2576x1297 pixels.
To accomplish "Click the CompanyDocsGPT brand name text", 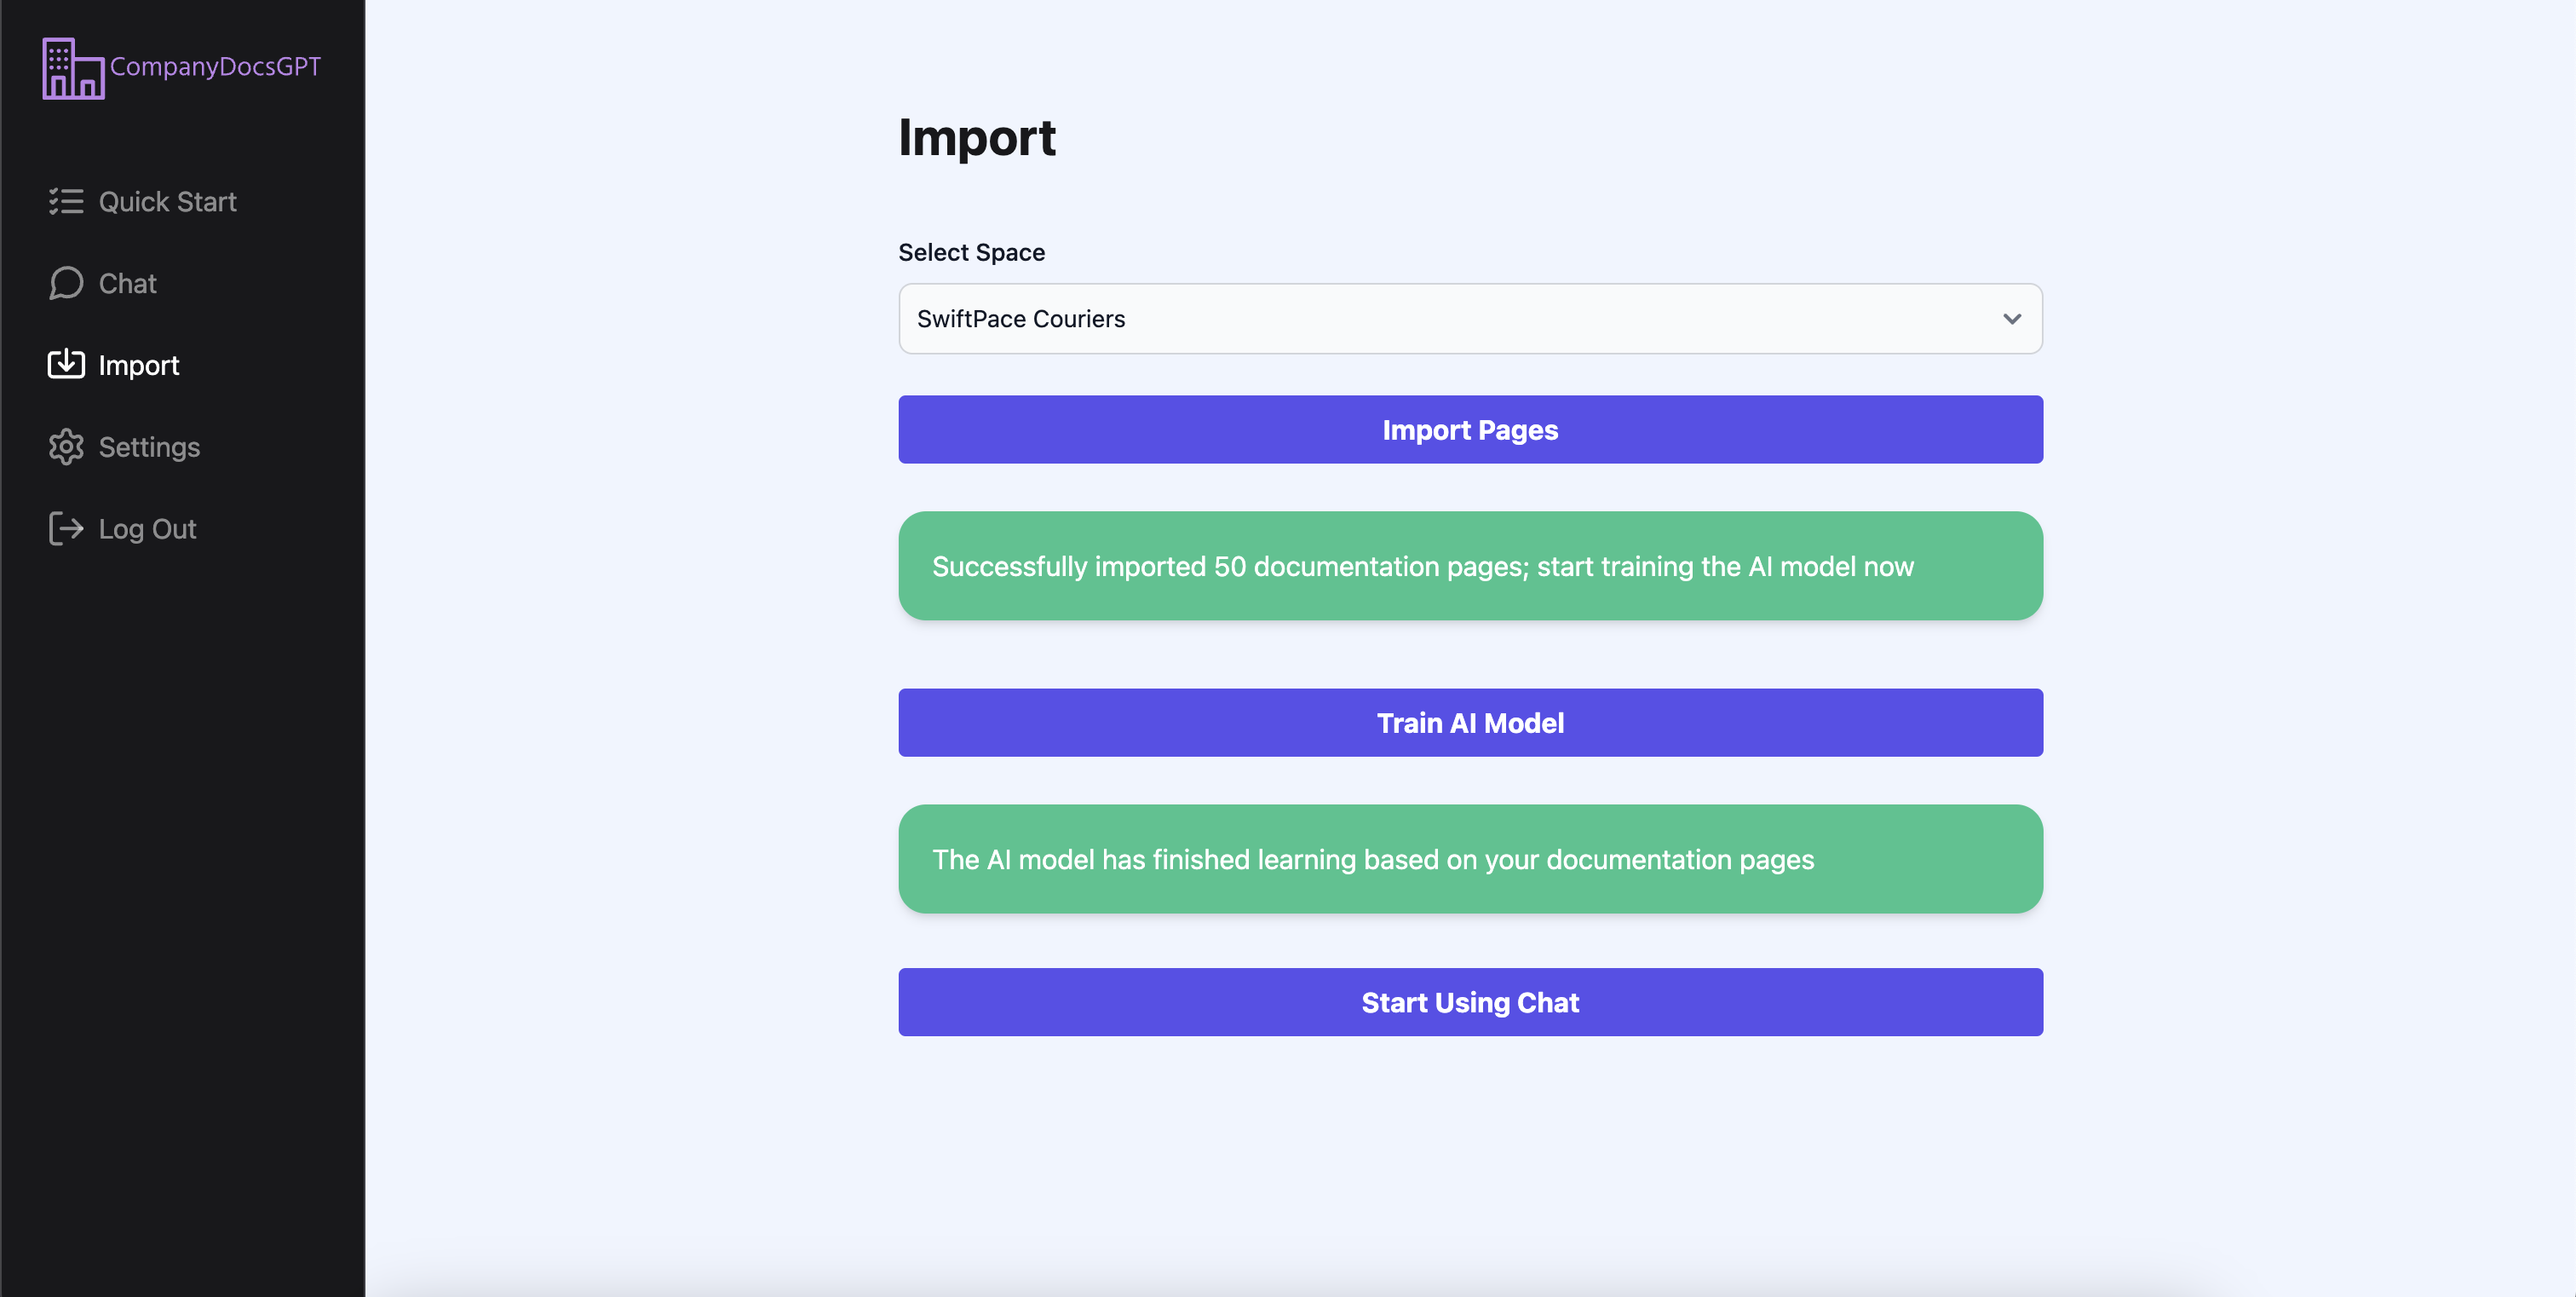I will click(x=215, y=67).
